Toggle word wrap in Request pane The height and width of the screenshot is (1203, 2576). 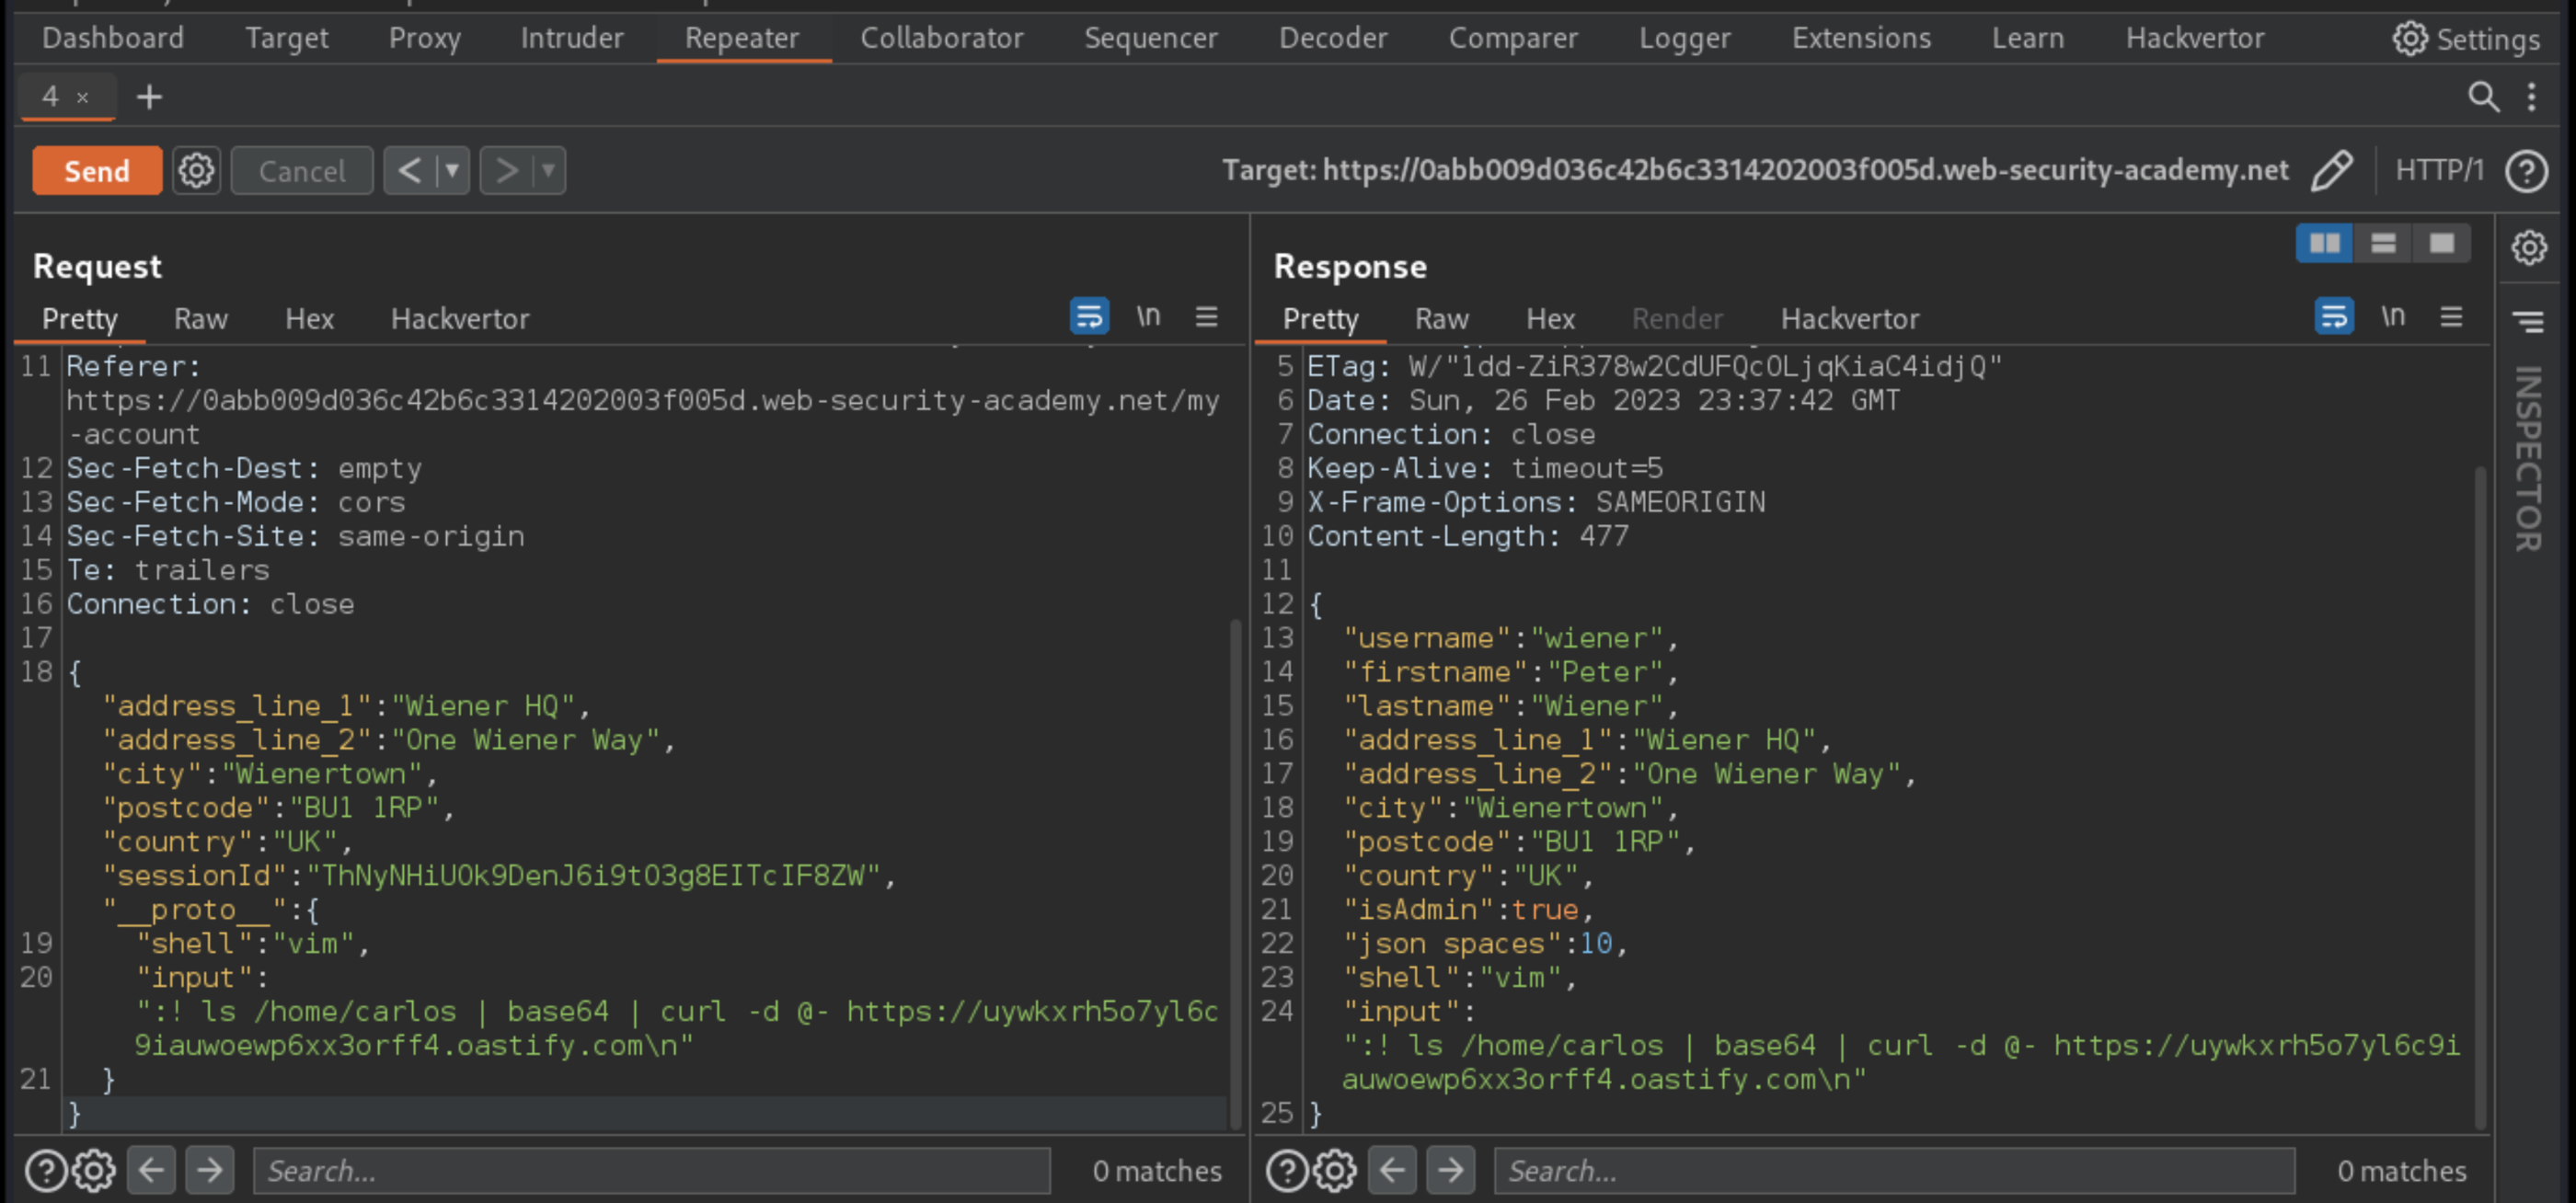click(x=1089, y=316)
